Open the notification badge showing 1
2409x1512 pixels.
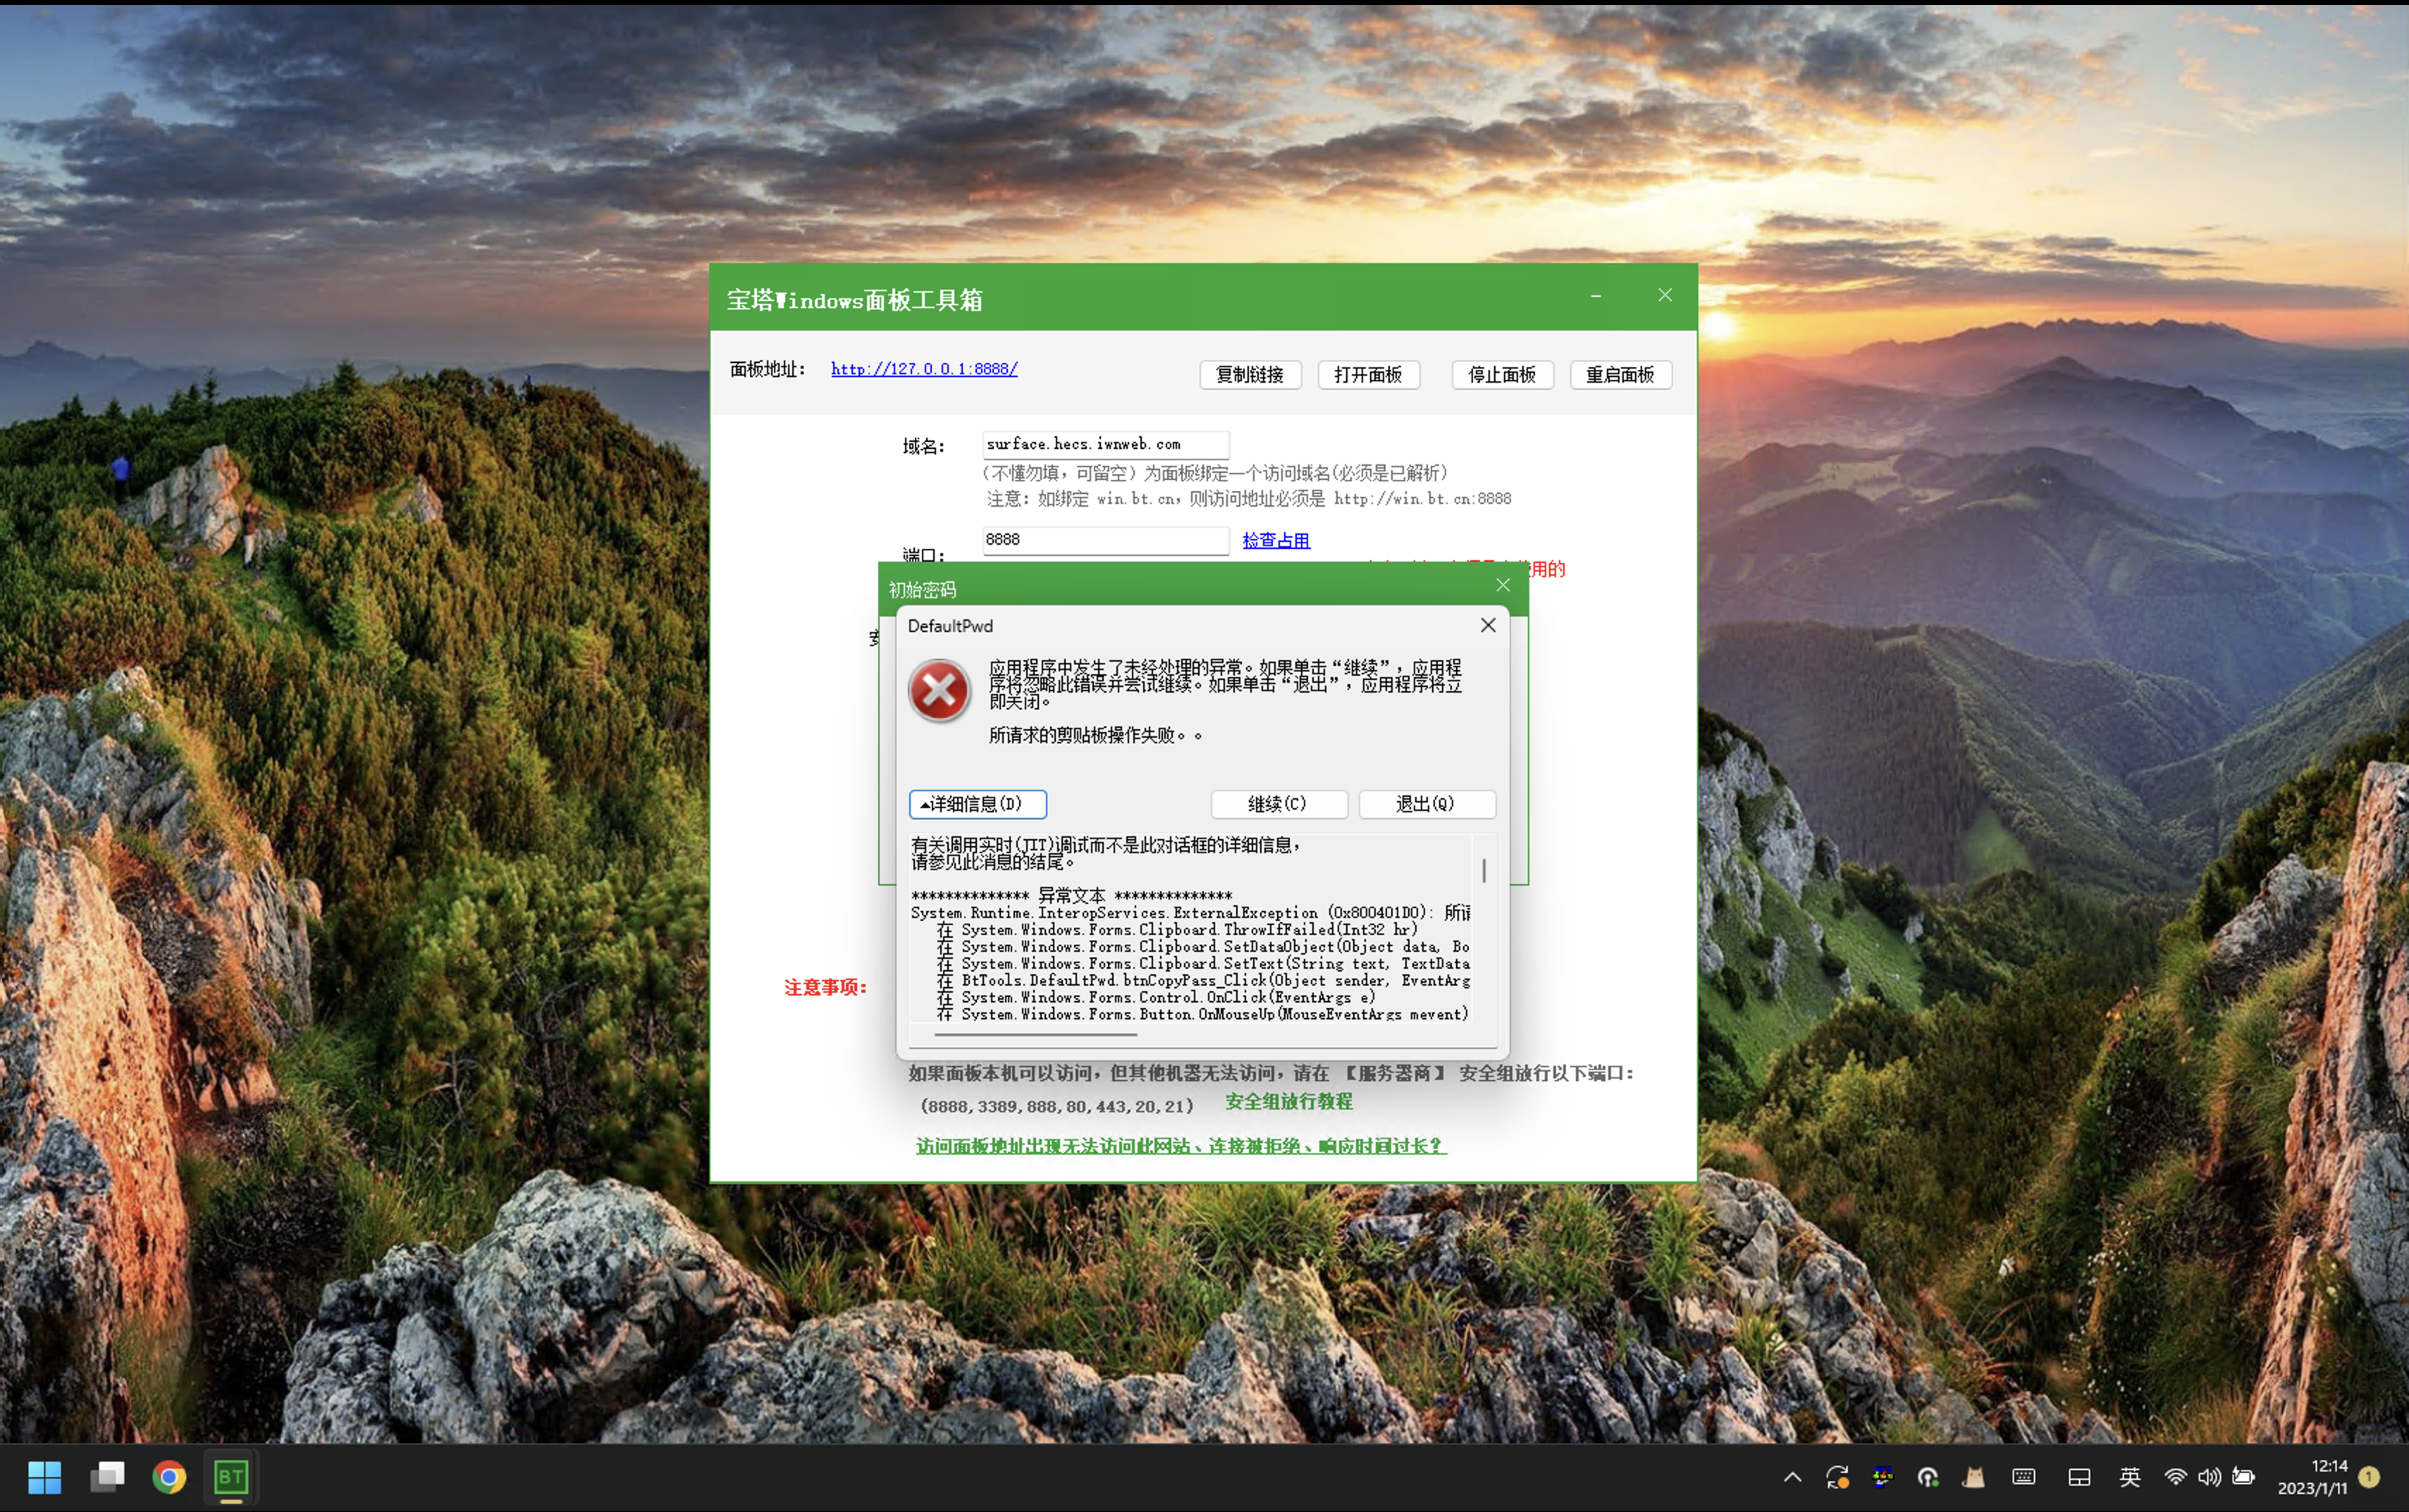coord(2369,1477)
